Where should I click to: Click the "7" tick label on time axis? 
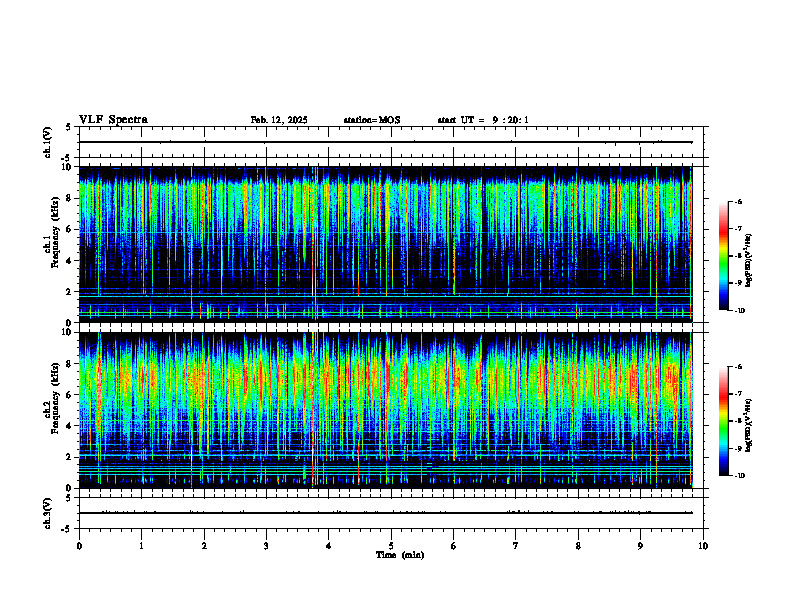pos(516,546)
